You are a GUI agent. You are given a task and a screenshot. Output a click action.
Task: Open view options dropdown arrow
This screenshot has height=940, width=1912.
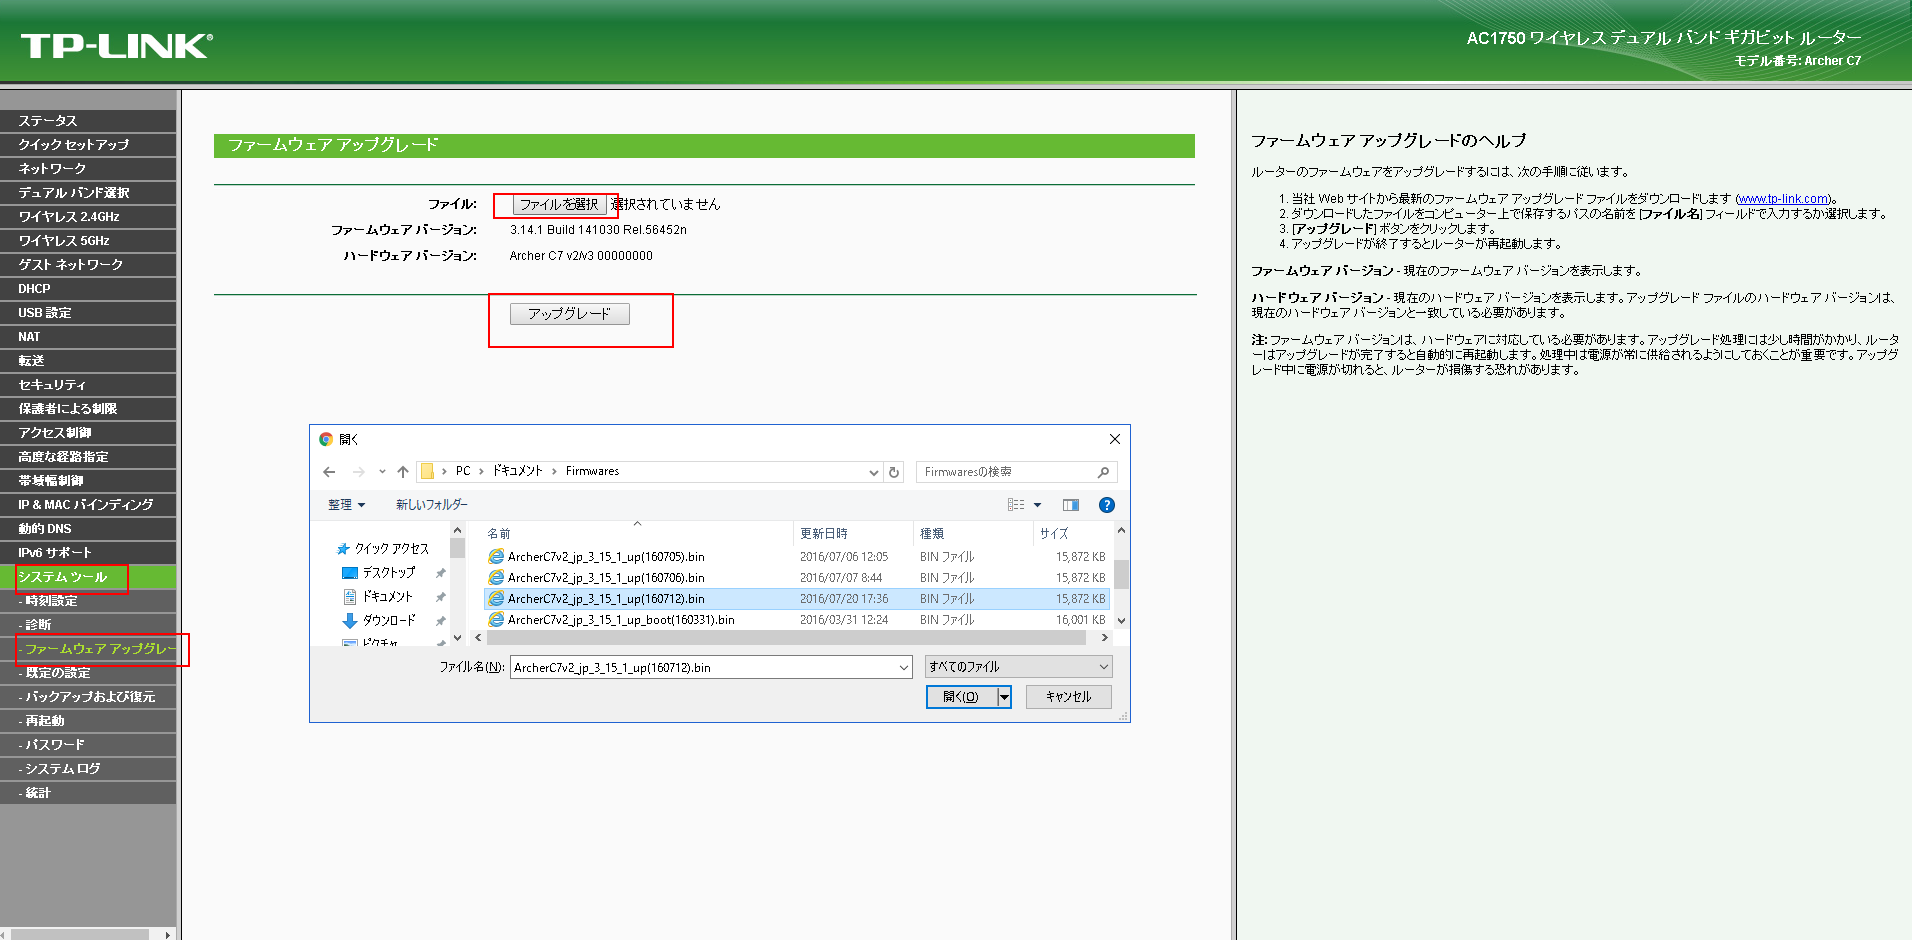1037,505
